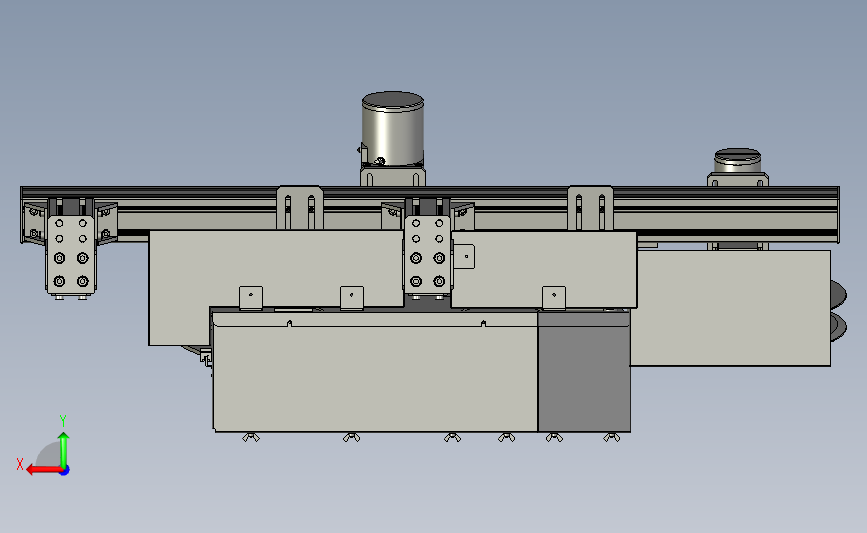Select the left bolted bracket plate on the rail
Viewport: 867px width, 533px height.
[71, 254]
